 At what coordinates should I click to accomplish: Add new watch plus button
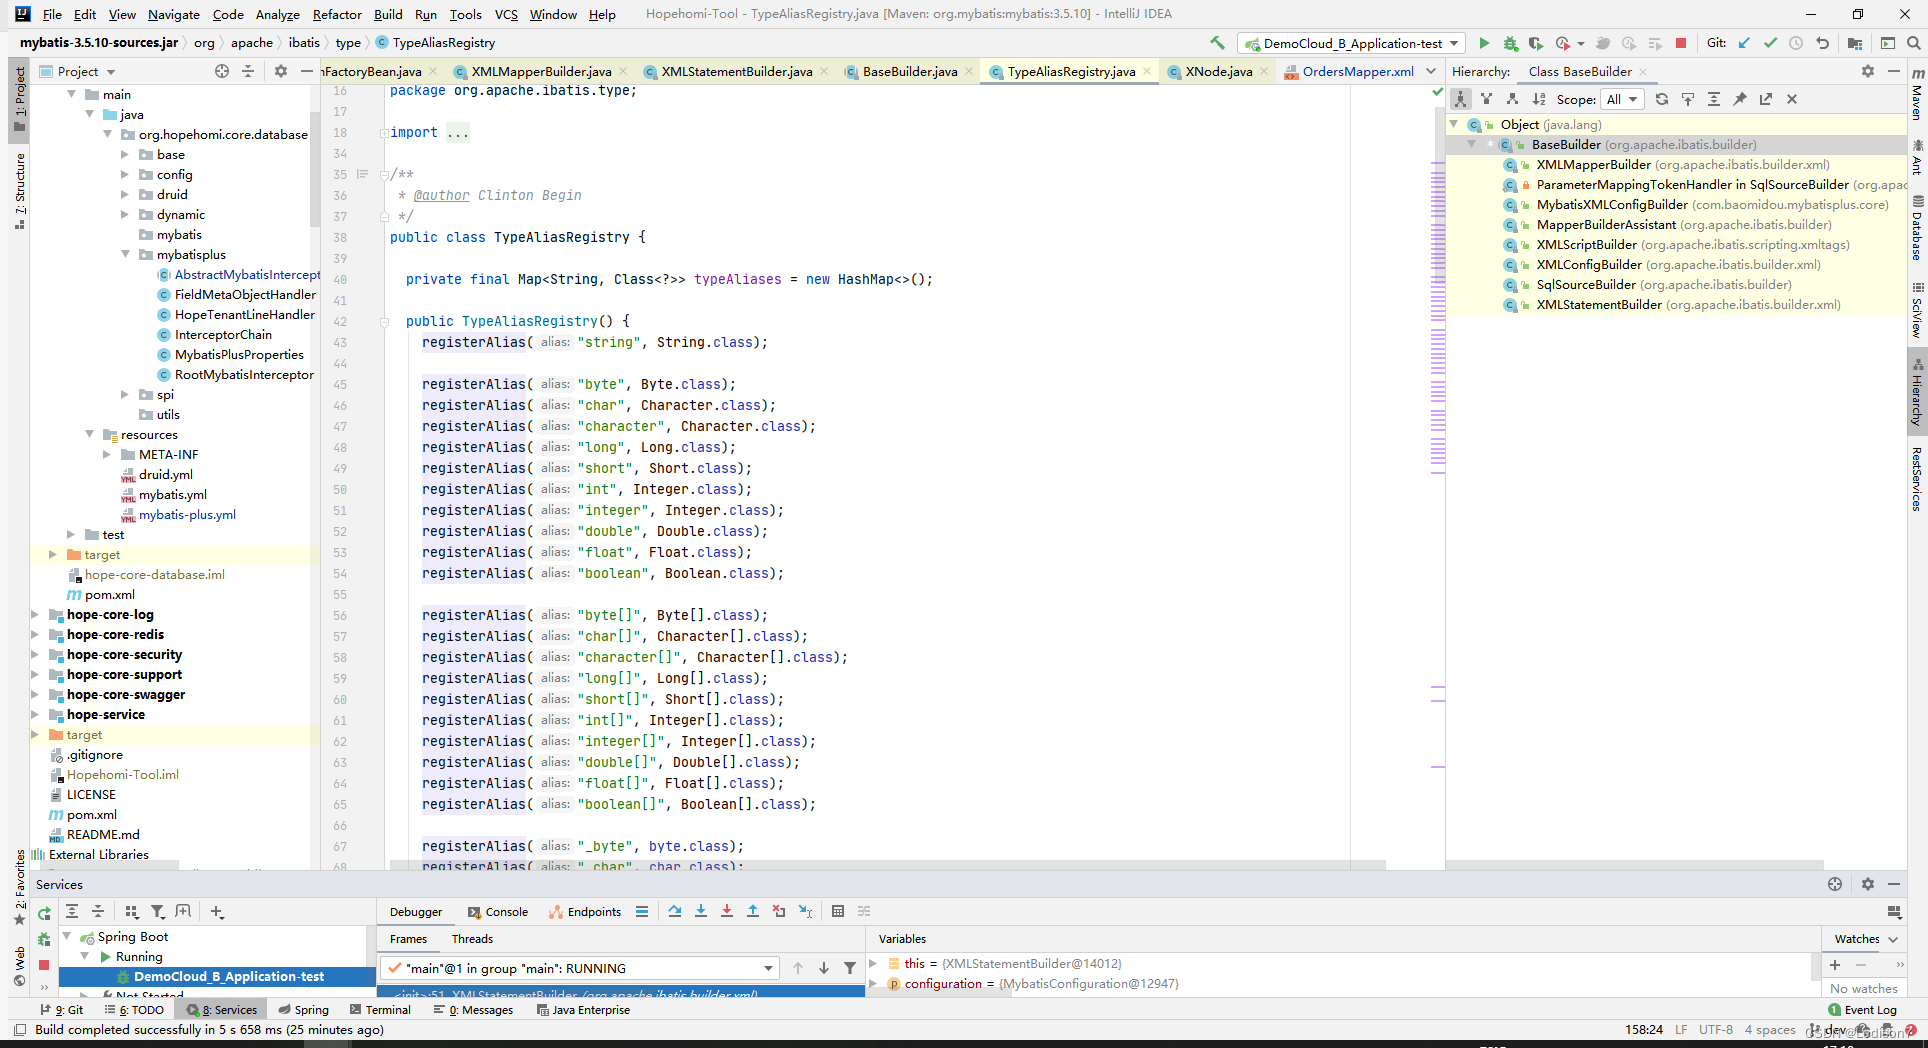tap(1835, 965)
